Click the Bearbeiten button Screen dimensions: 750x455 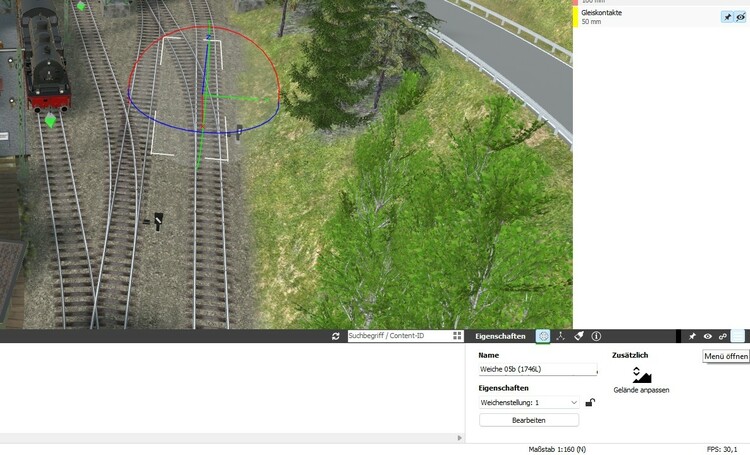tap(529, 420)
